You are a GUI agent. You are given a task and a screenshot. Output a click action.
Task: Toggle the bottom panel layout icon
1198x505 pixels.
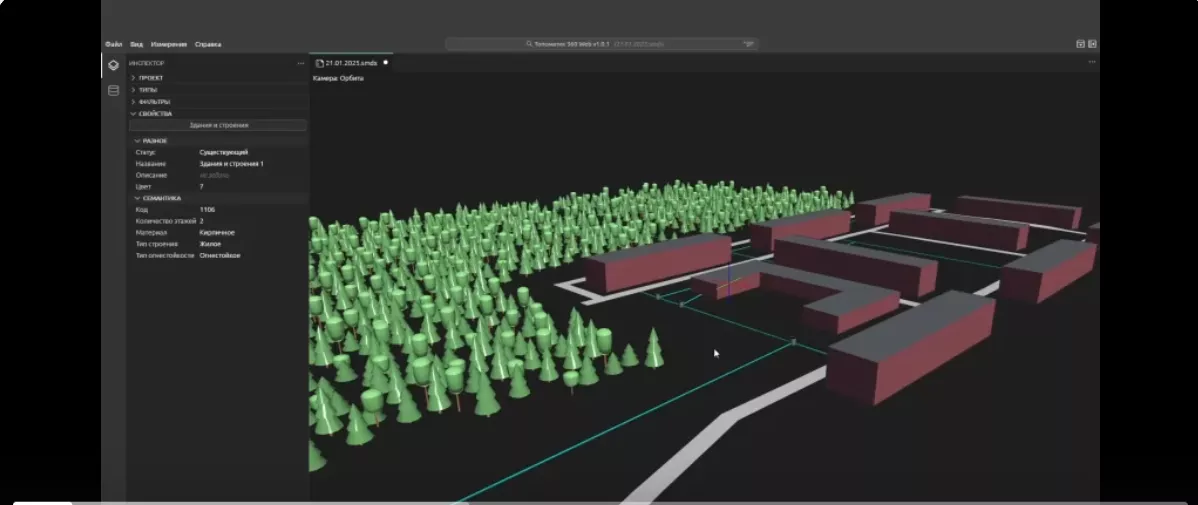pyautogui.click(x=1080, y=44)
